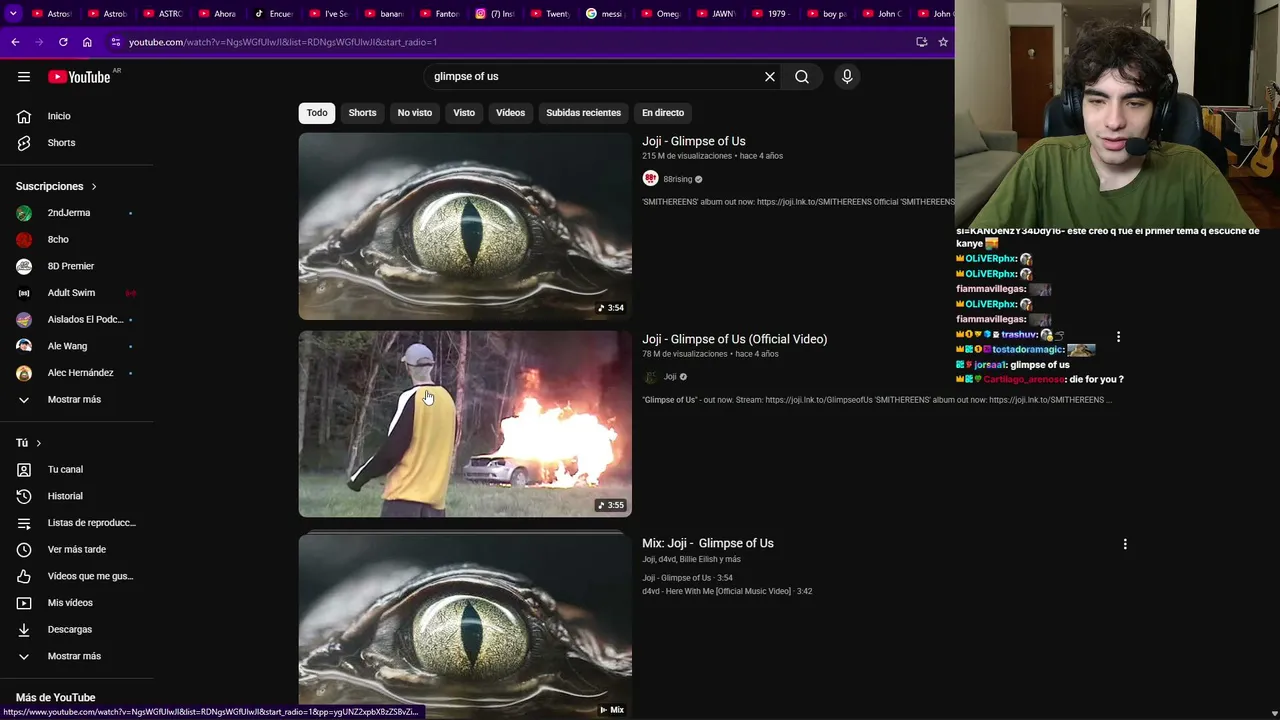This screenshot has height=720, width=1280.
Task: Select the 'No visto' filter chip
Action: [415, 113]
